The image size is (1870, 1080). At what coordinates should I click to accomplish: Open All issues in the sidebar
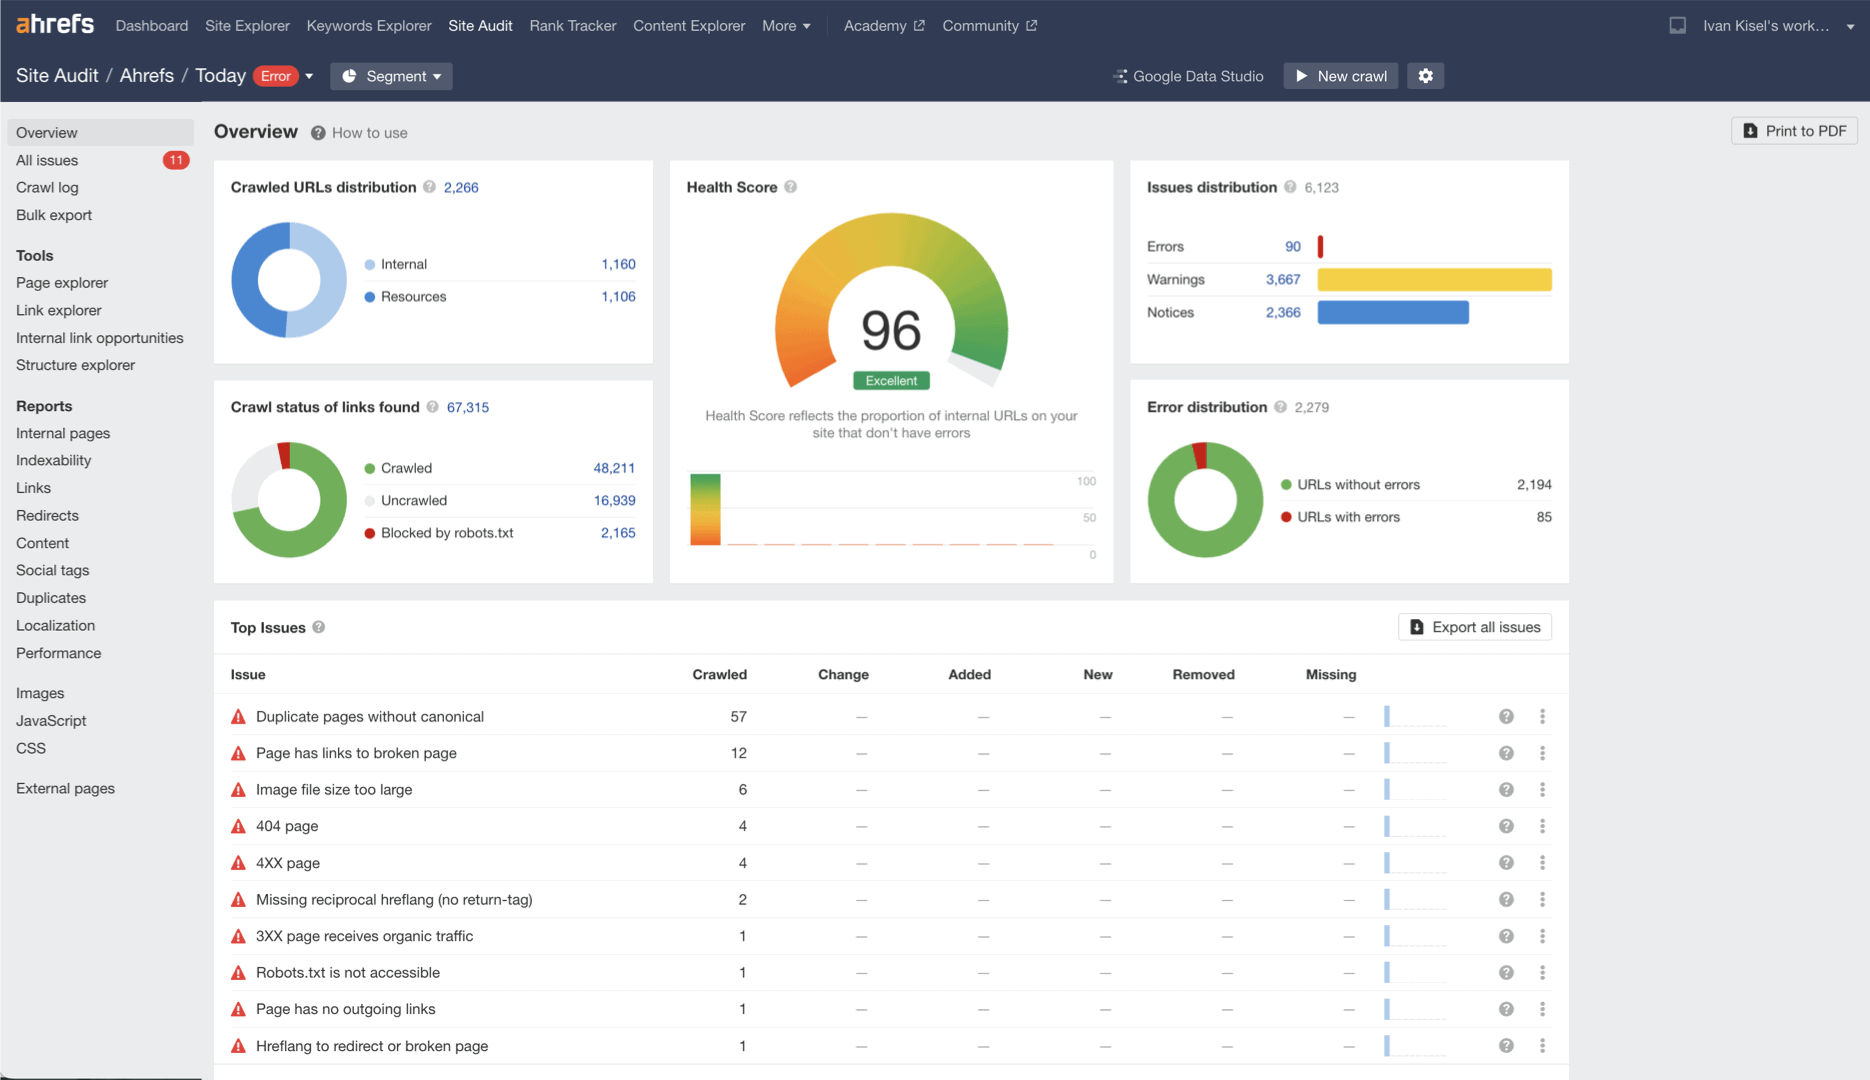[x=47, y=160]
